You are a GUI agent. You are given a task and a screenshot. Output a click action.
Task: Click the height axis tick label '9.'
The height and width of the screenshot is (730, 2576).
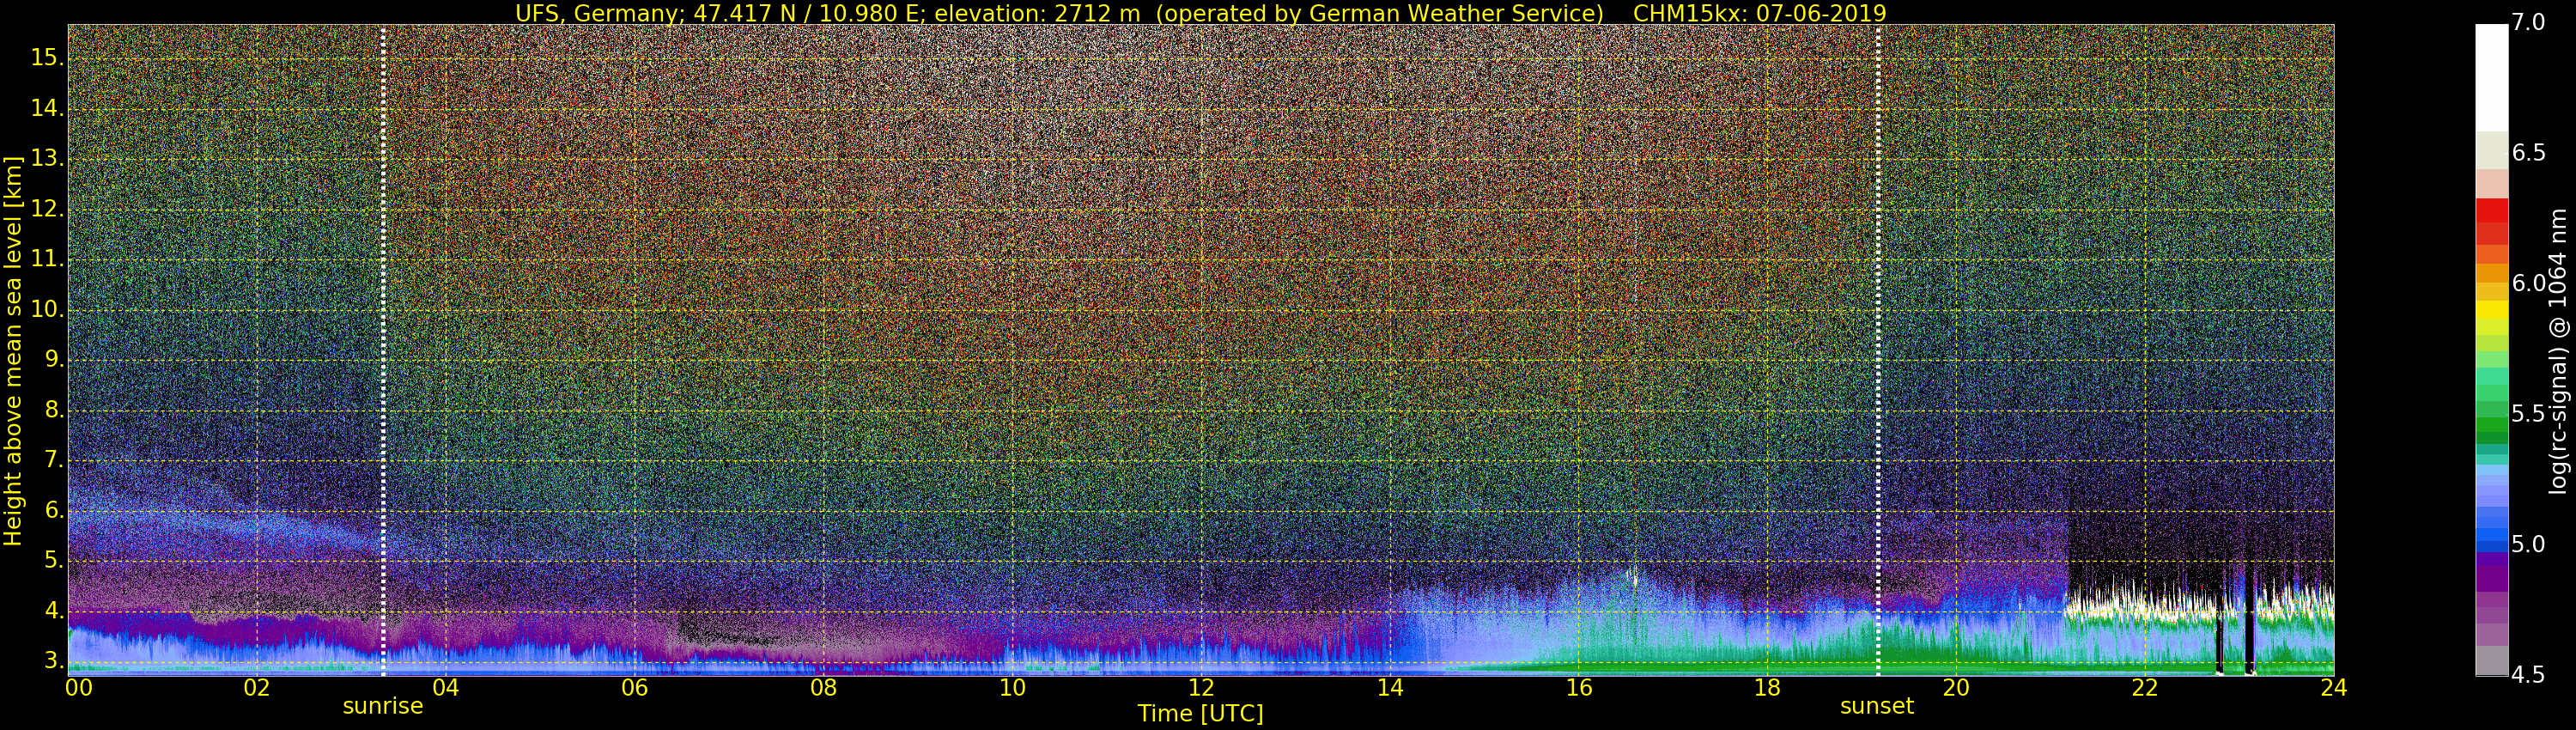pos(52,360)
